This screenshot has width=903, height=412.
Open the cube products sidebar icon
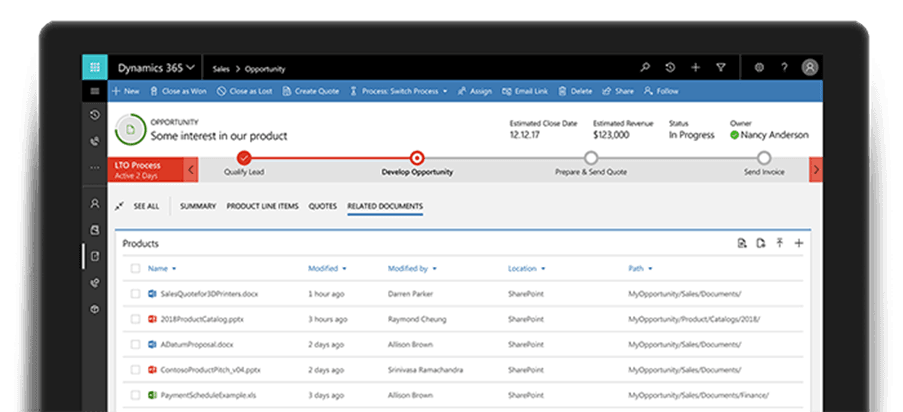95,309
